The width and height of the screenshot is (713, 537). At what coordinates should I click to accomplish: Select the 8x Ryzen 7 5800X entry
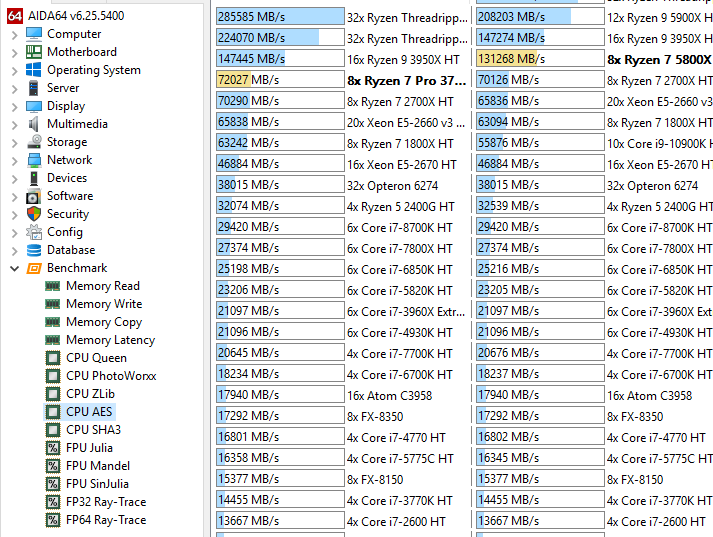click(659, 60)
